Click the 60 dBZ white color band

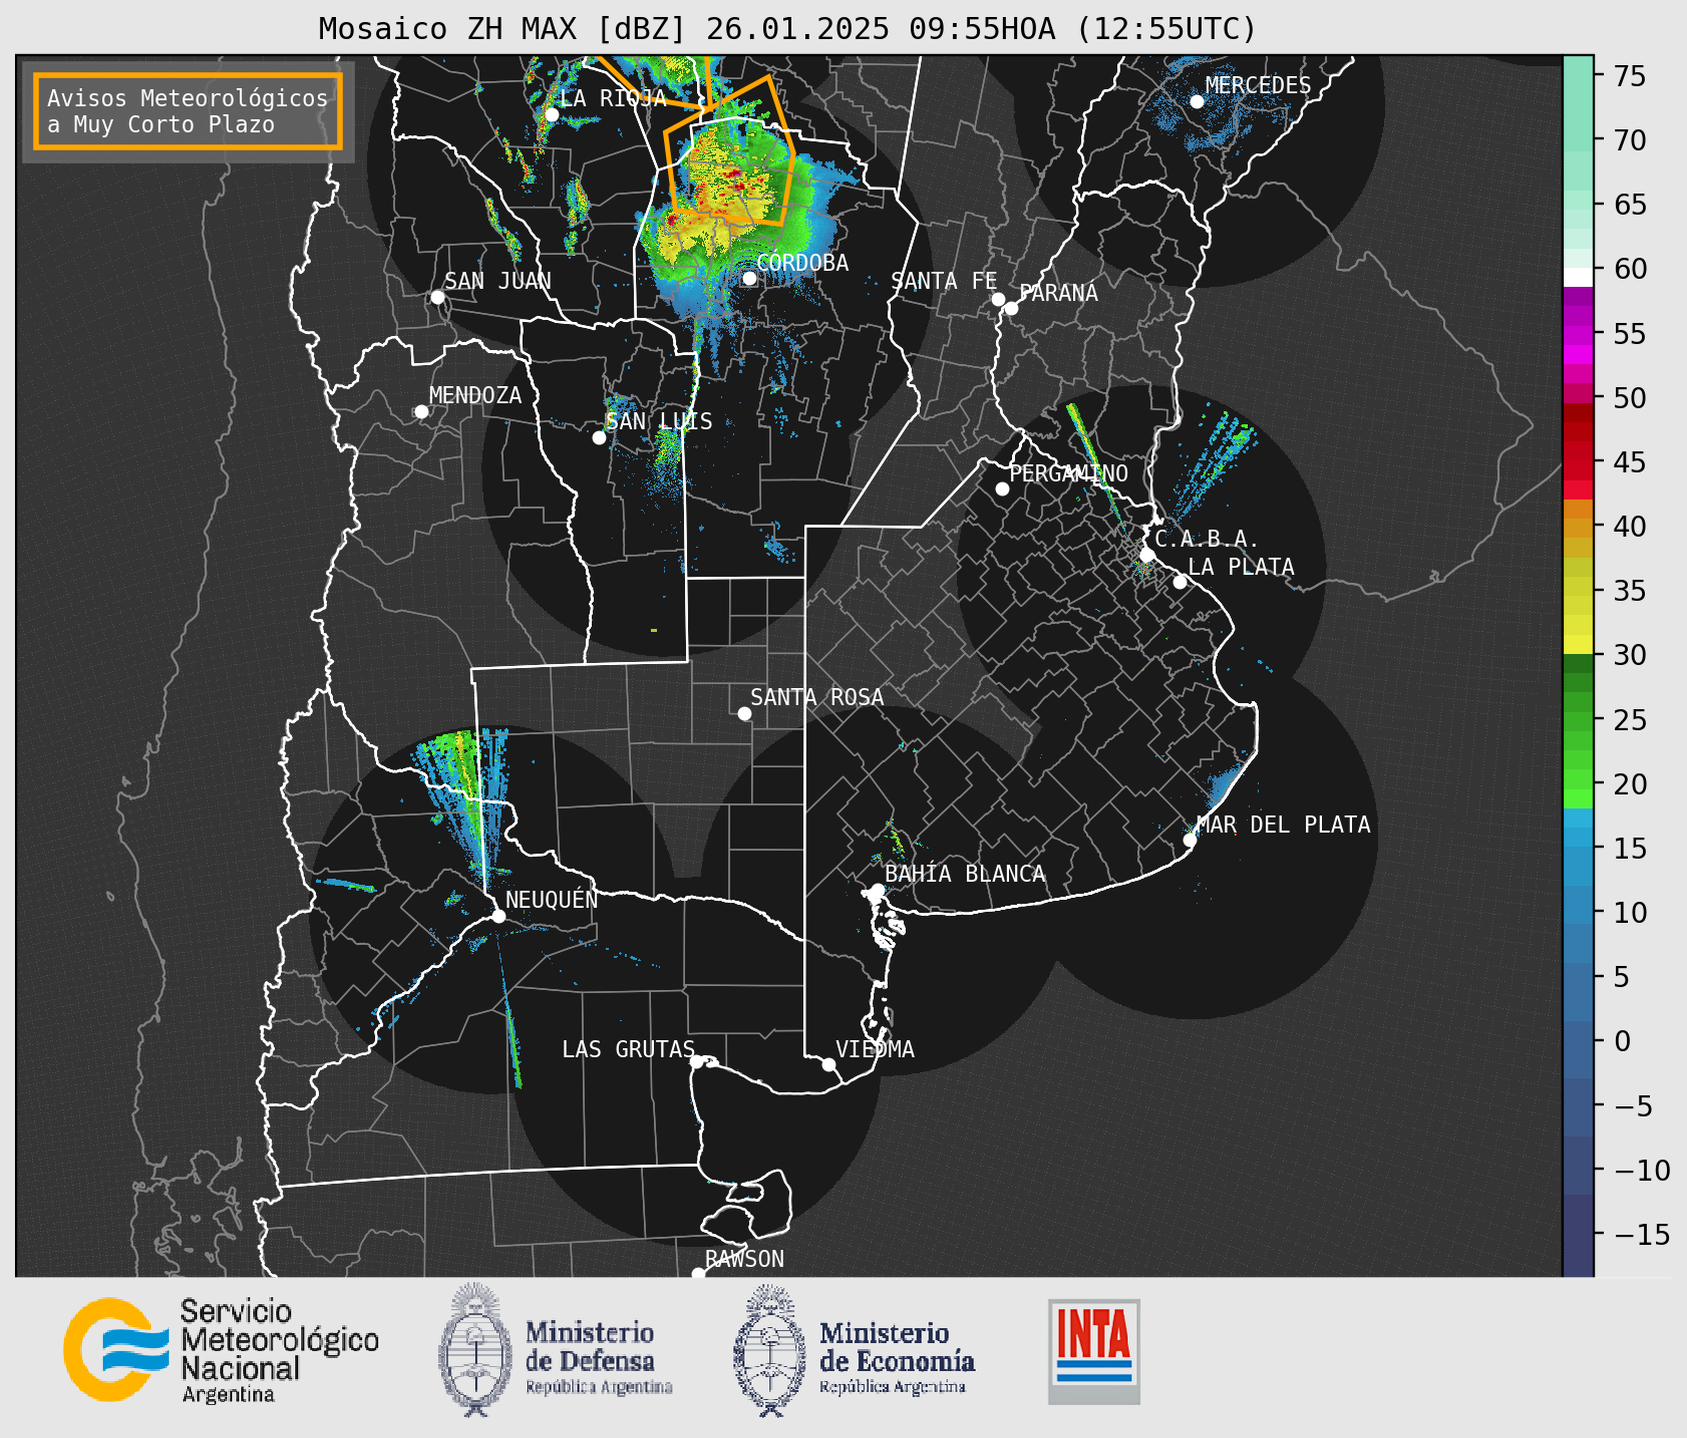click(x=1578, y=277)
